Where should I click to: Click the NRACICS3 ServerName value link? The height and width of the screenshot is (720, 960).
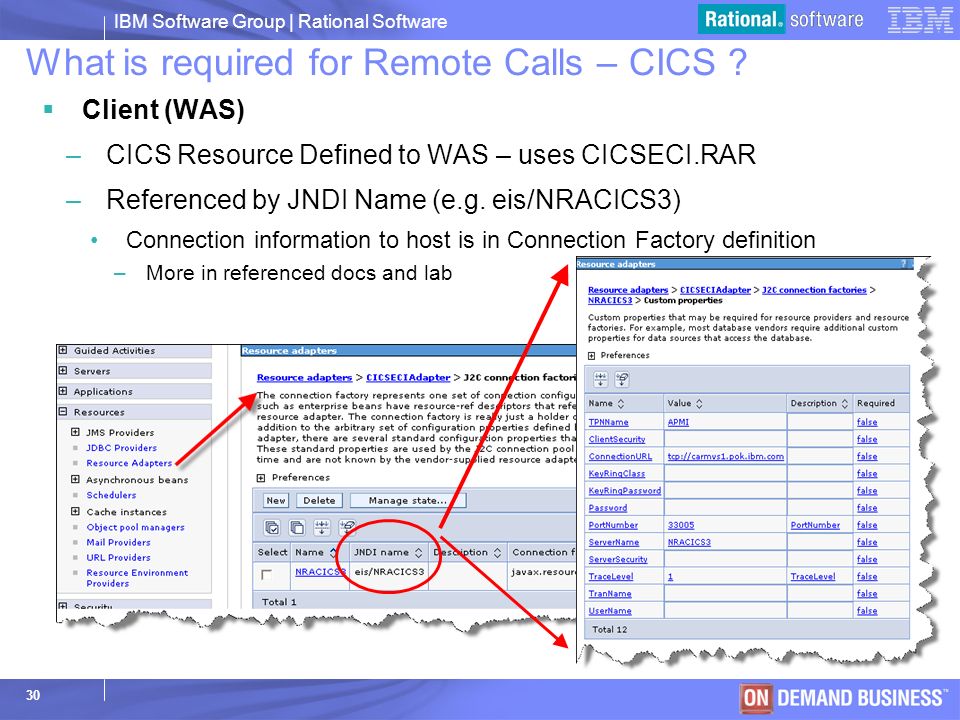[x=689, y=542]
